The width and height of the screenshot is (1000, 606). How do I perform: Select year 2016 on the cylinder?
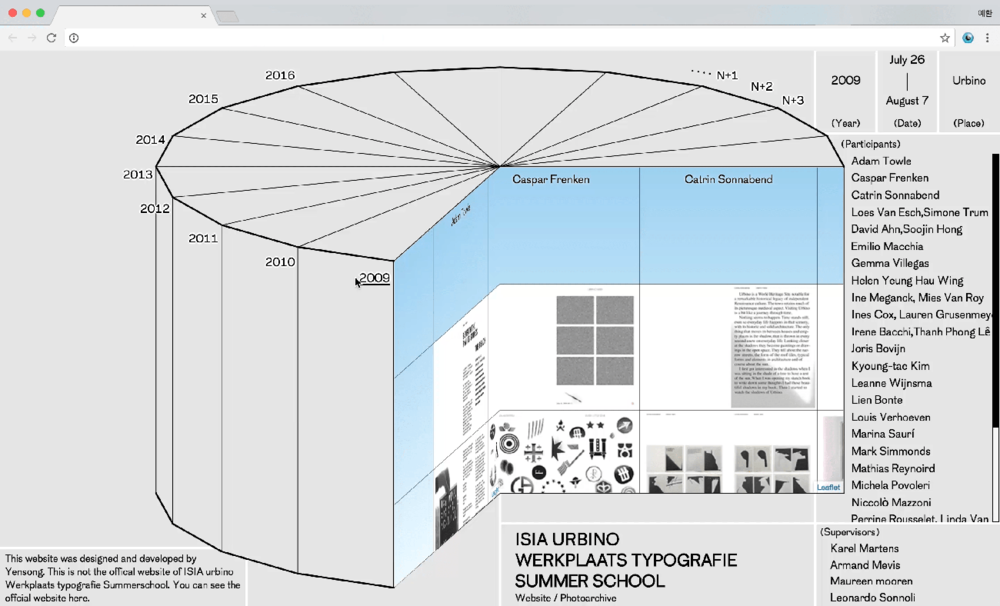tap(280, 75)
